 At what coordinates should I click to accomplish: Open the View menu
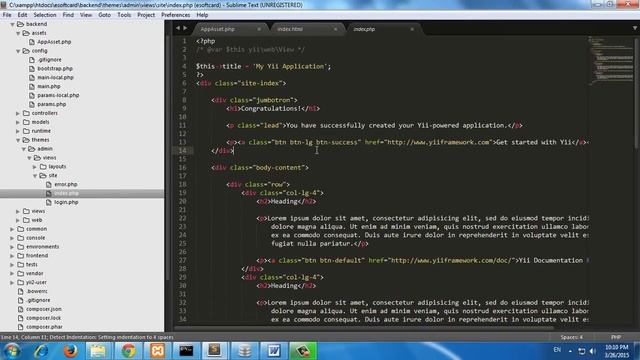(x=86, y=15)
